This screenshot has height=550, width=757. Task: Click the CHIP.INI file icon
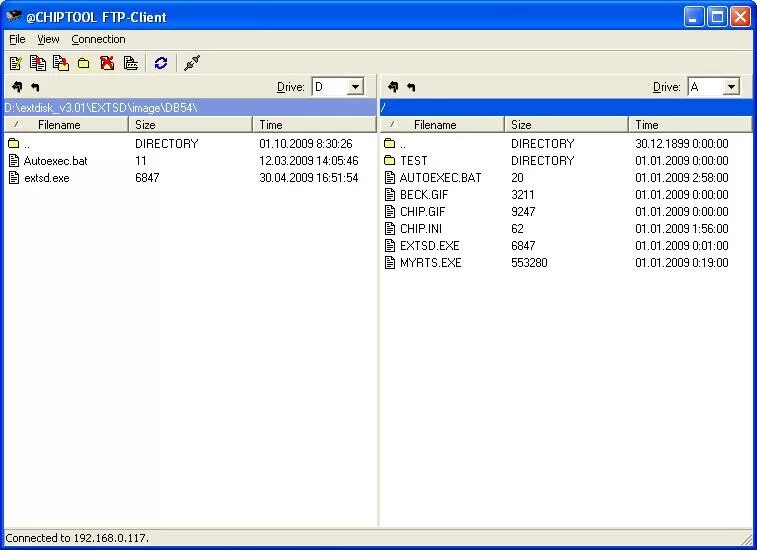390,228
